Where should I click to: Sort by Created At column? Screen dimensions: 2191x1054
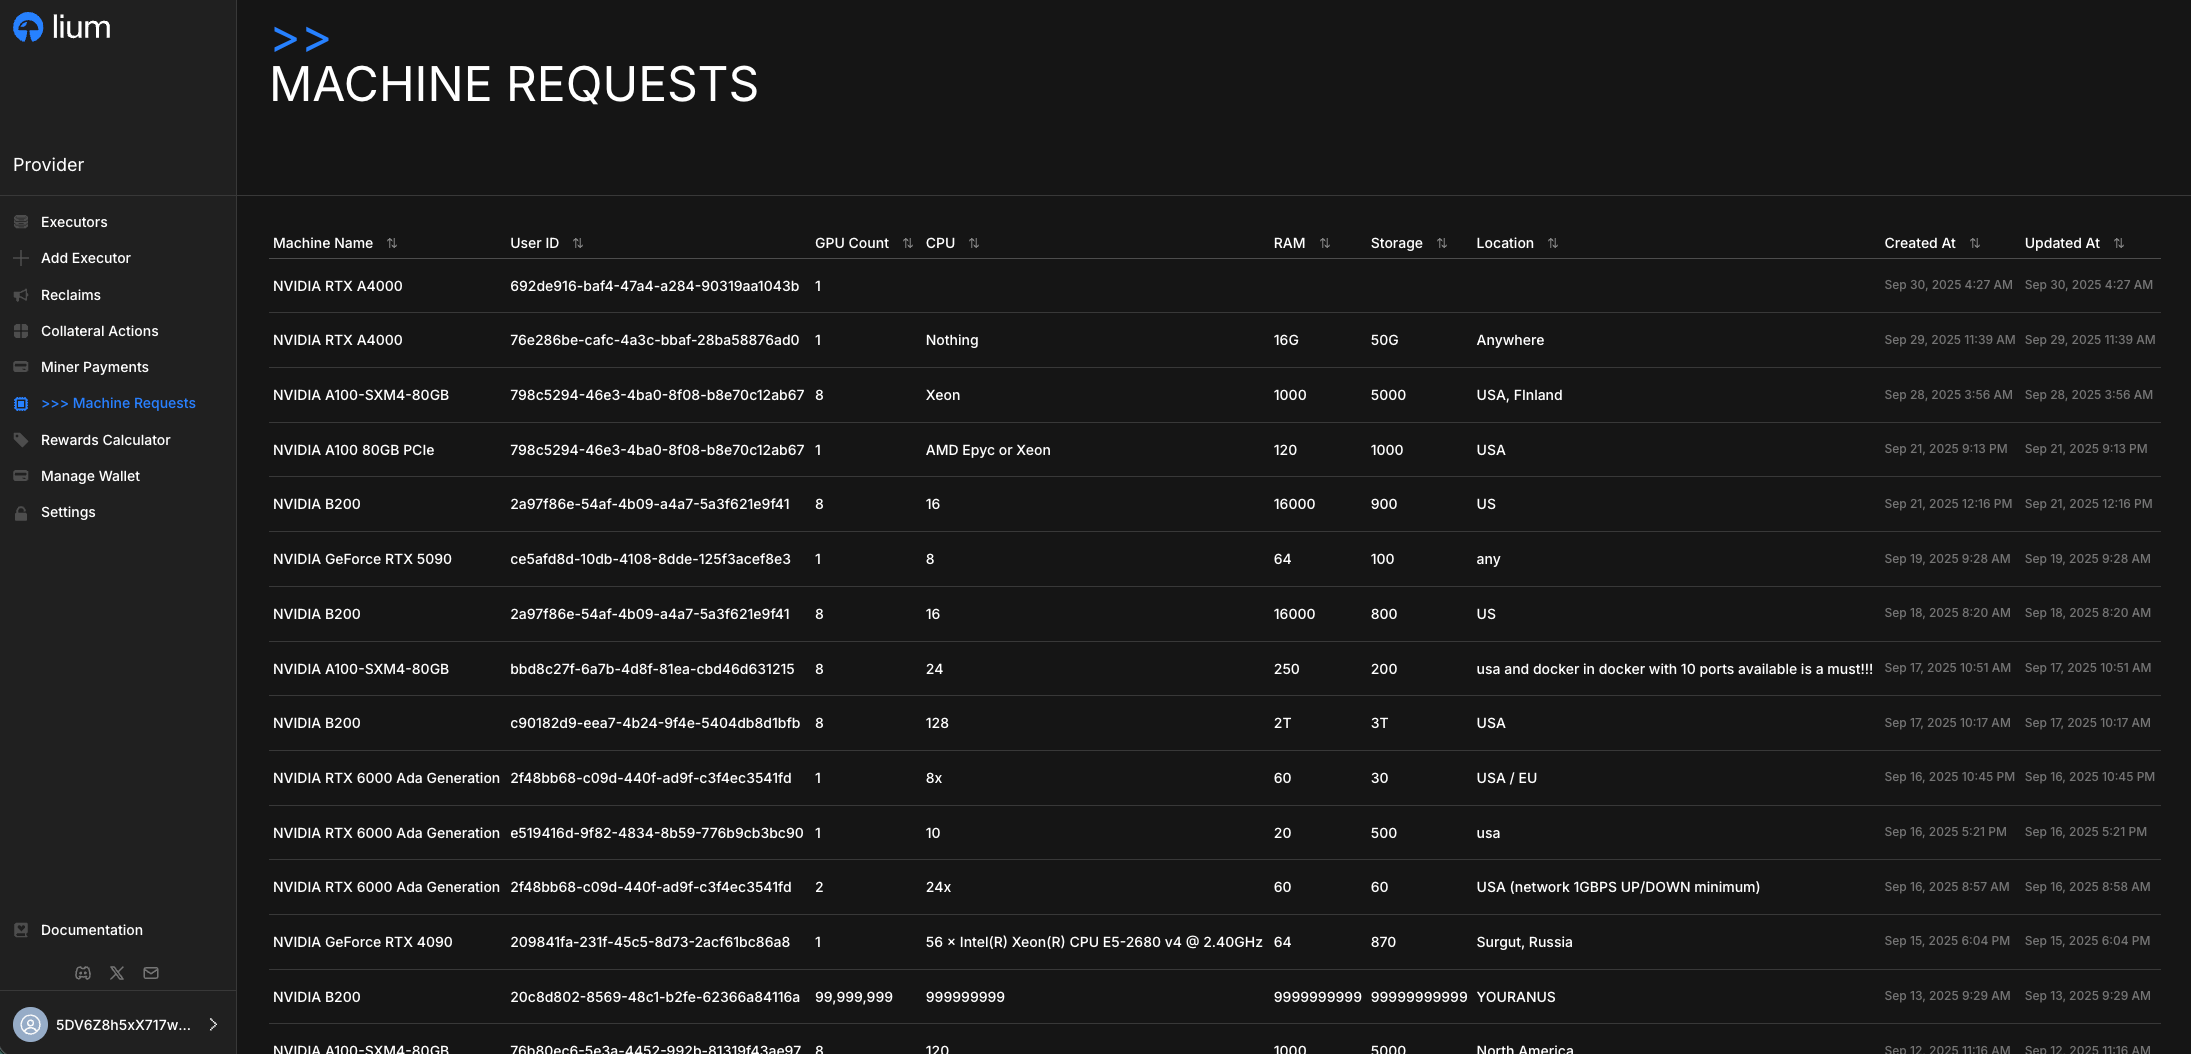pyautogui.click(x=1974, y=243)
